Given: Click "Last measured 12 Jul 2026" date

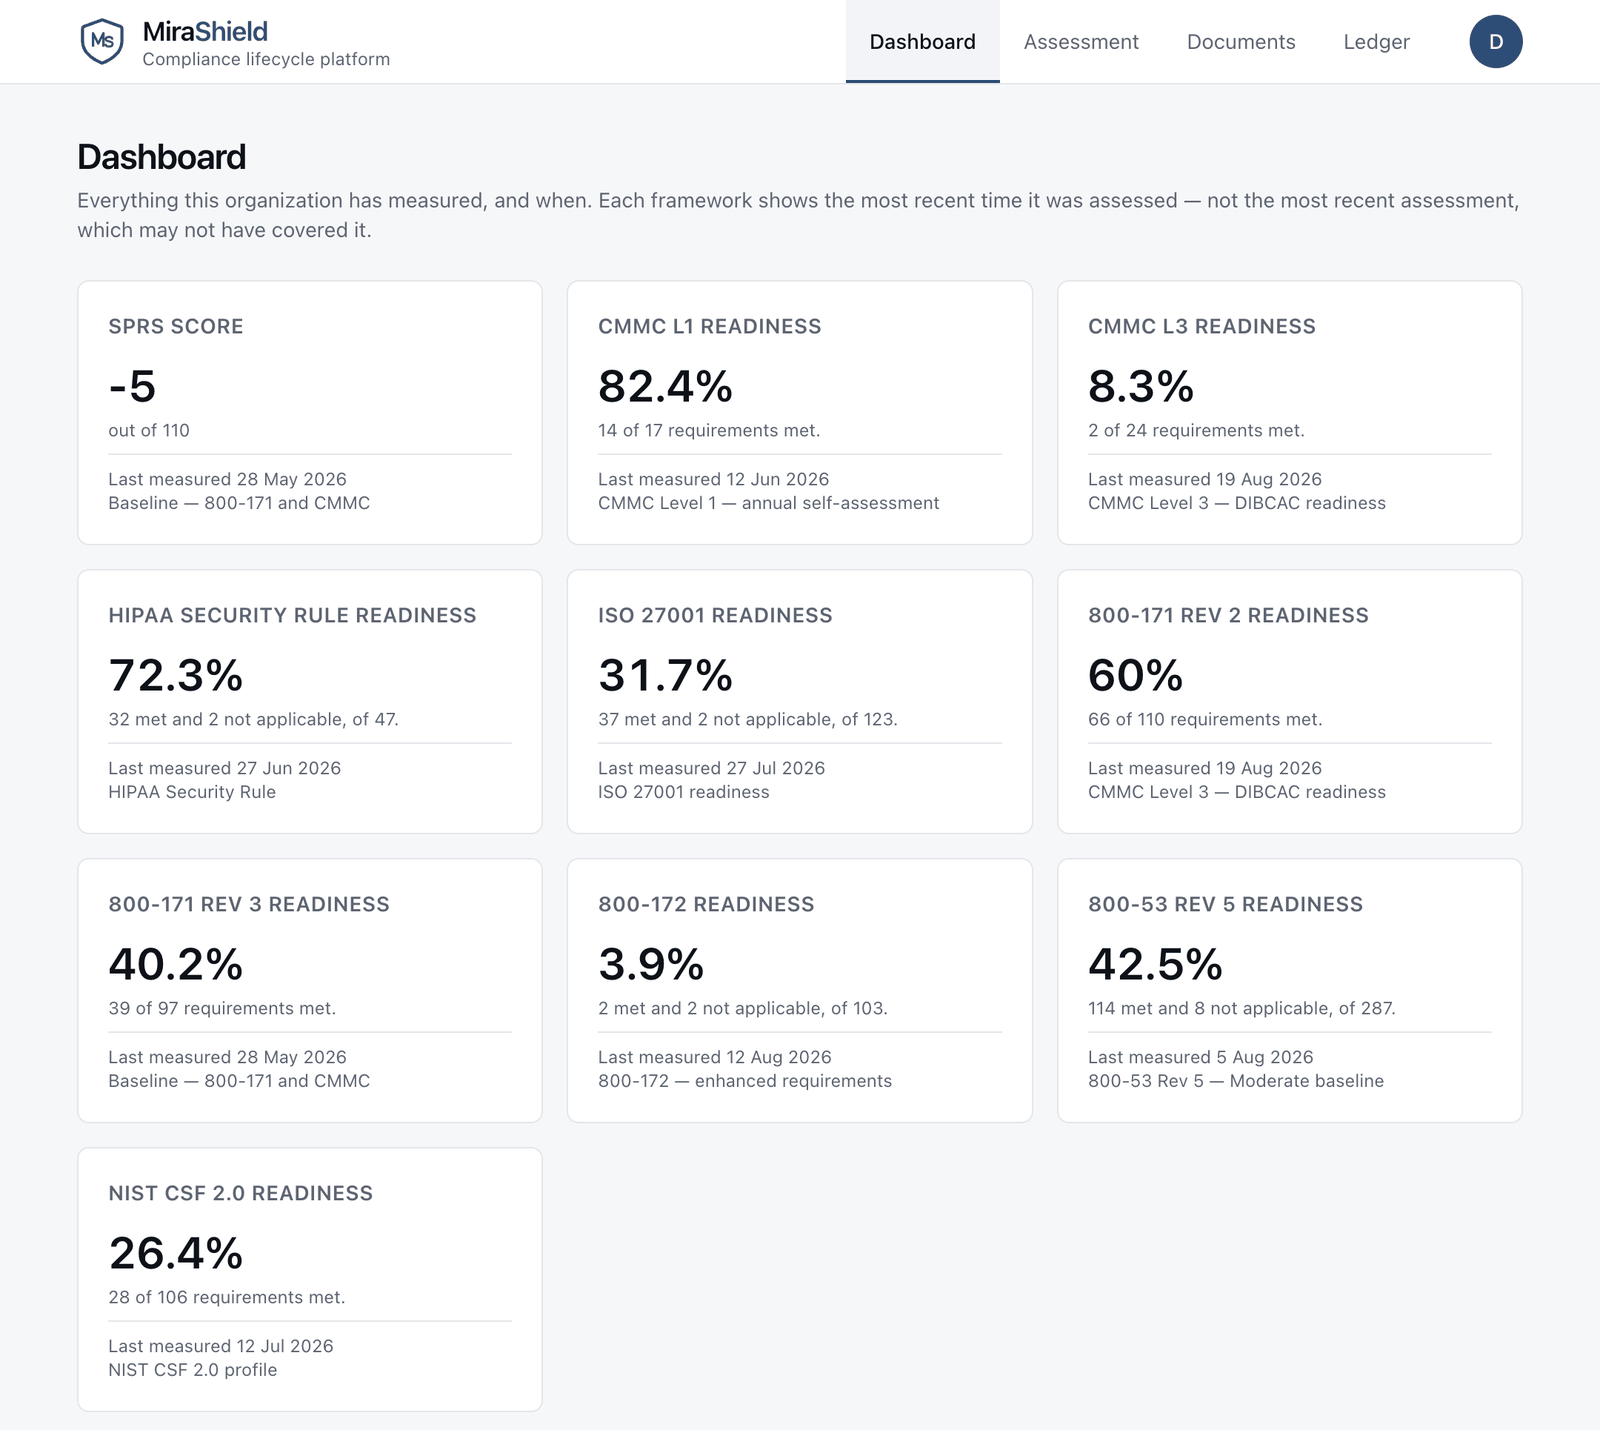Looking at the screenshot, I should tap(221, 1347).
